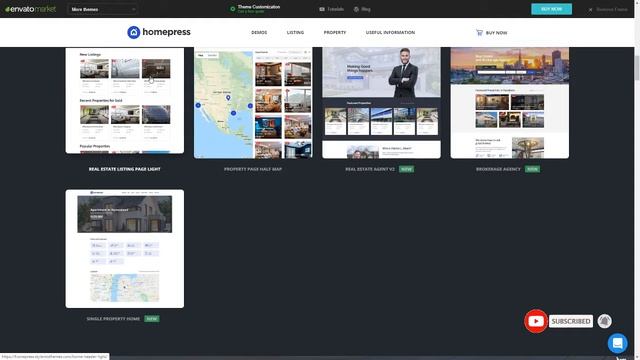The image size is (640, 360).
Task: Open the PROPERTY menu
Action: pyautogui.click(x=335, y=33)
